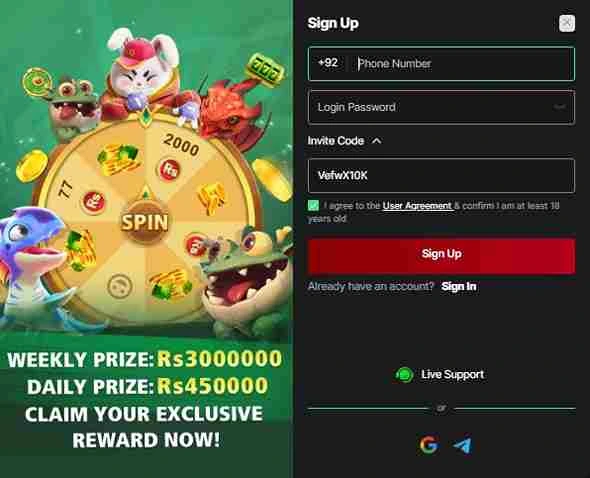The width and height of the screenshot is (590, 478).
Task: Click the gold coin left of the wheel
Action: (x=32, y=166)
